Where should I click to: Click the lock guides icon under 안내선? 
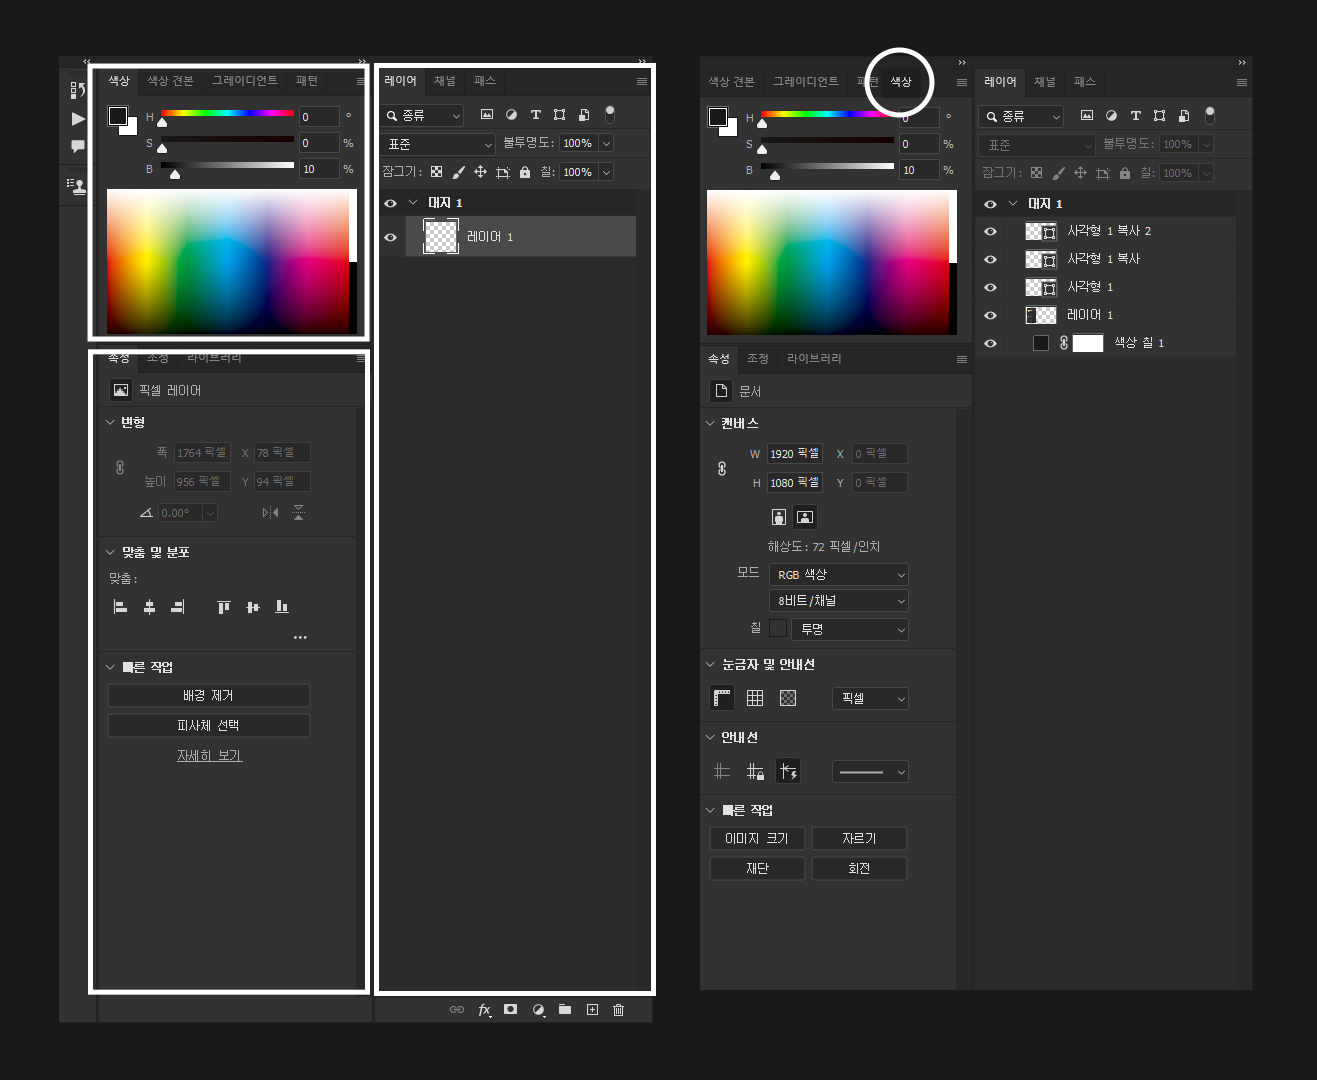click(755, 772)
